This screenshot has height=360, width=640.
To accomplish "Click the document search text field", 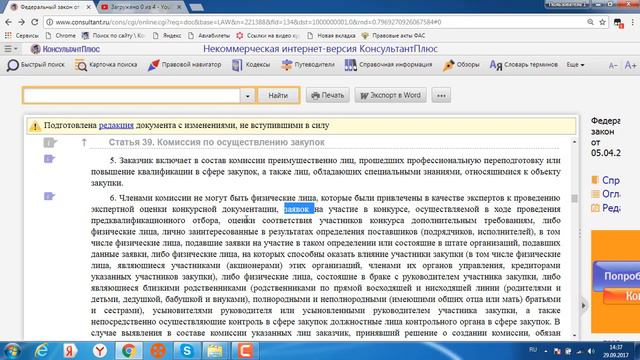I will pos(131,96).
